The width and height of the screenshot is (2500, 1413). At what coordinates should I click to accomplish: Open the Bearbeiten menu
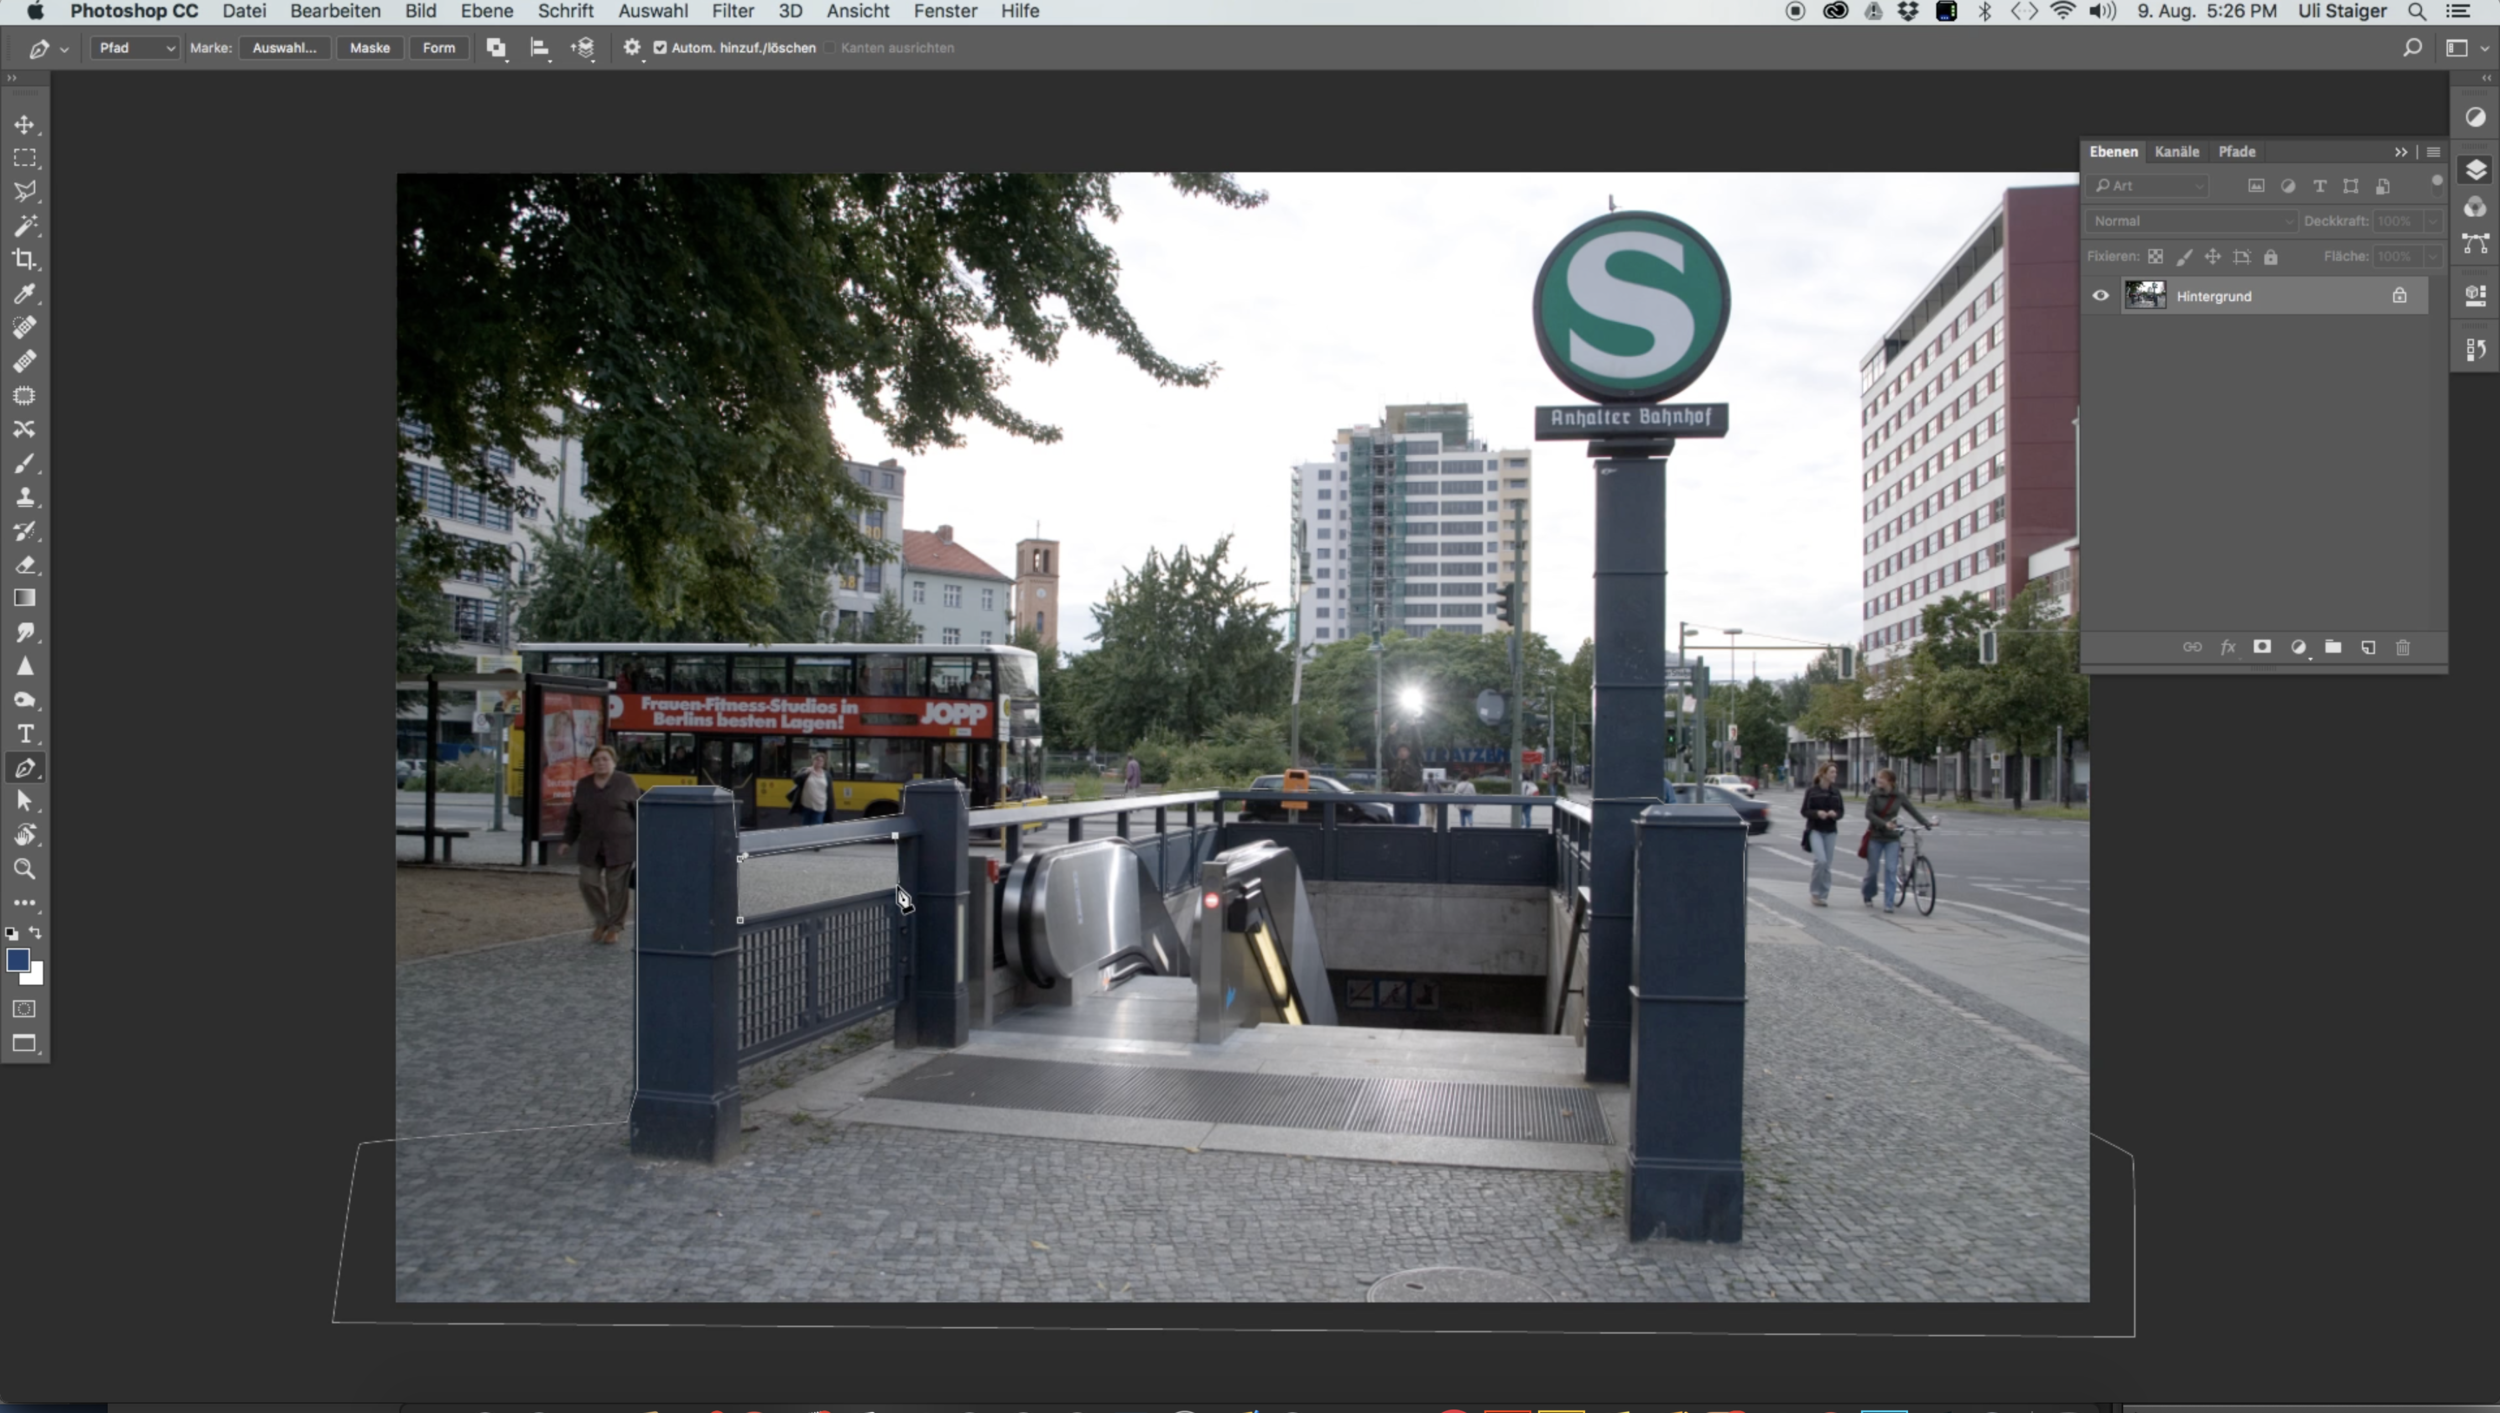click(335, 11)
